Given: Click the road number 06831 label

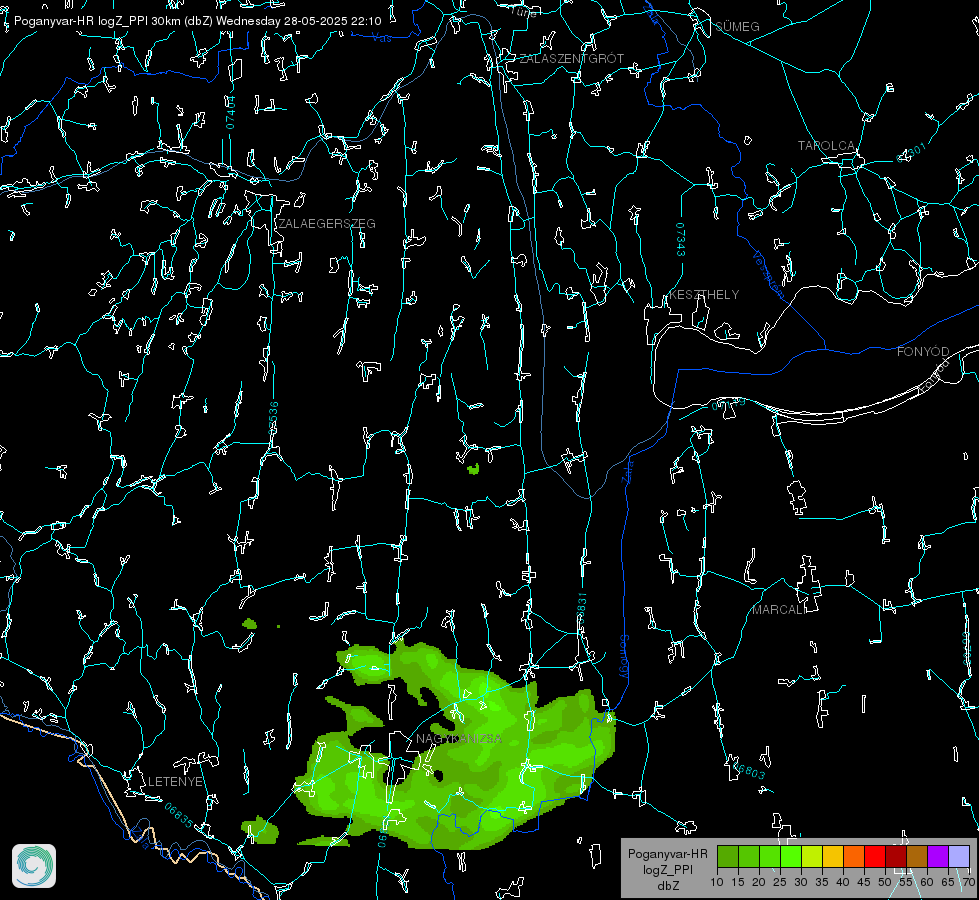Looking at the screenshot, I should point(581,610).
